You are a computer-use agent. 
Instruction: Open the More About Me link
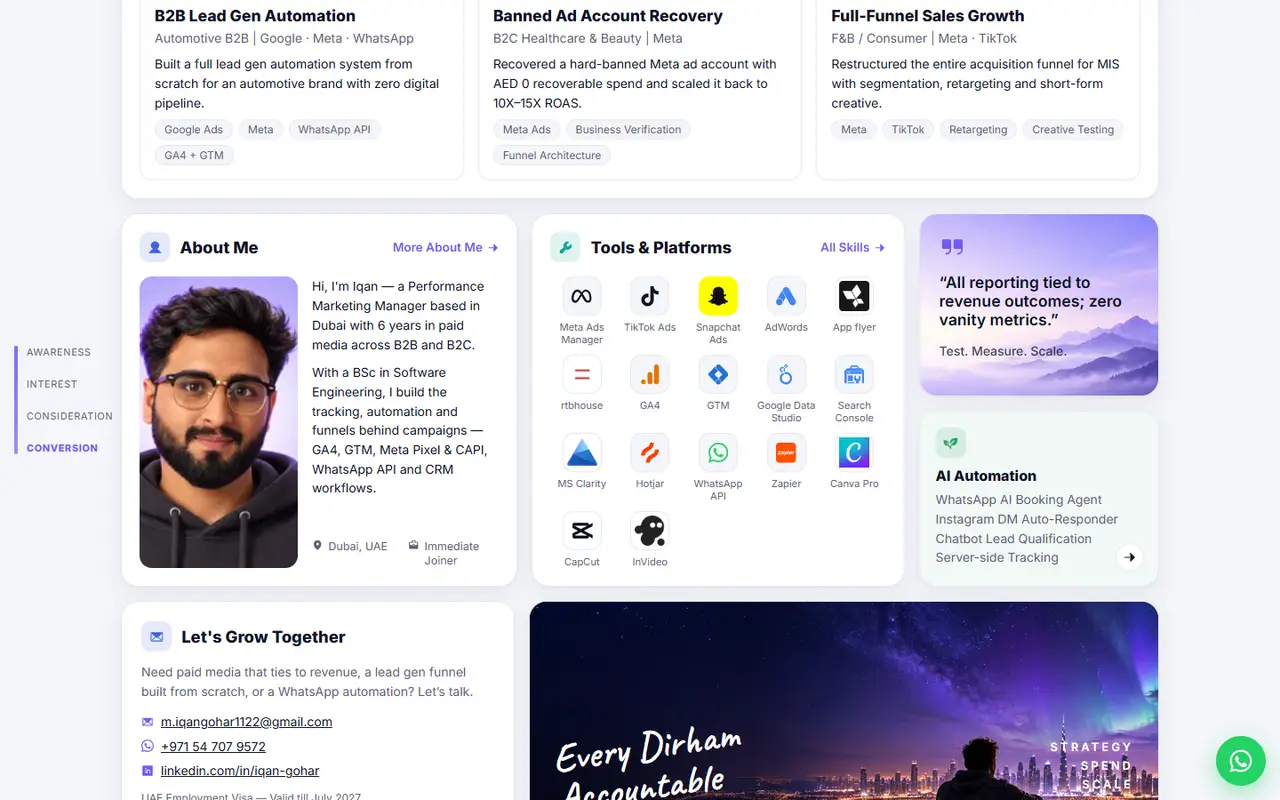pos(445,247)
